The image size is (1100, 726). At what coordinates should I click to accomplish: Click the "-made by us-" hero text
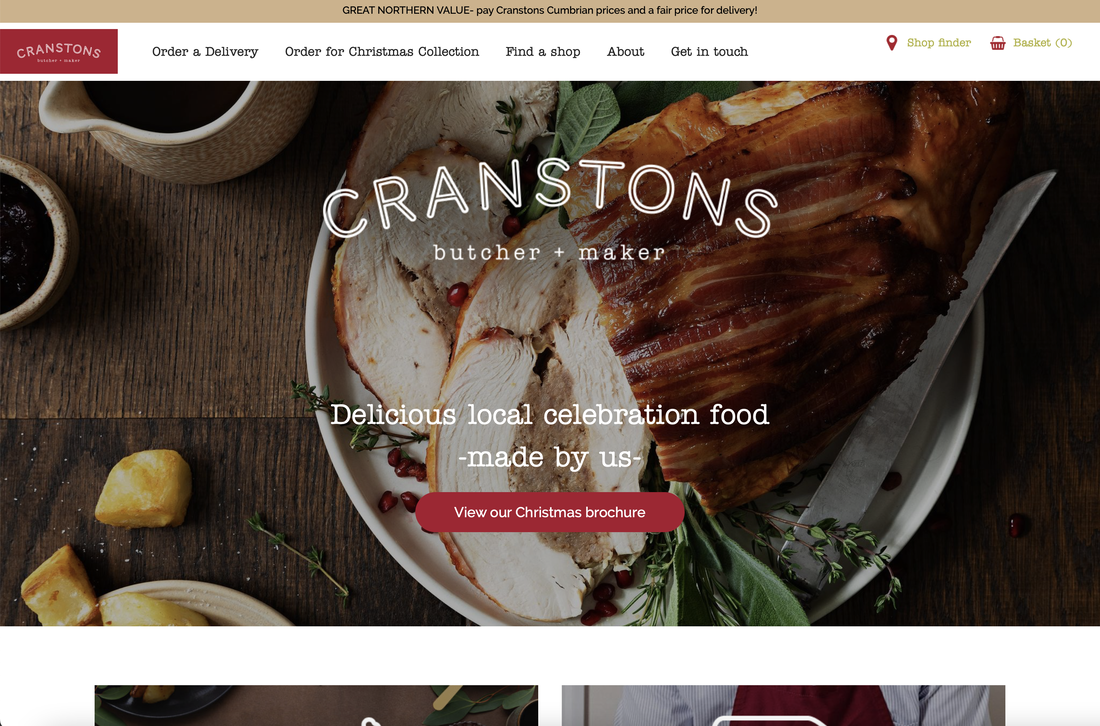(549, 457)
